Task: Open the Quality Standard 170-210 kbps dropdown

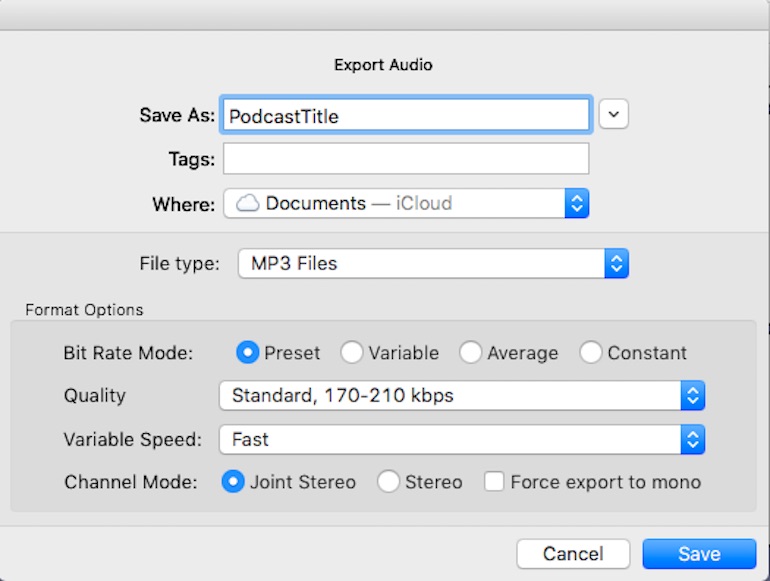Action: pos(462,395)
